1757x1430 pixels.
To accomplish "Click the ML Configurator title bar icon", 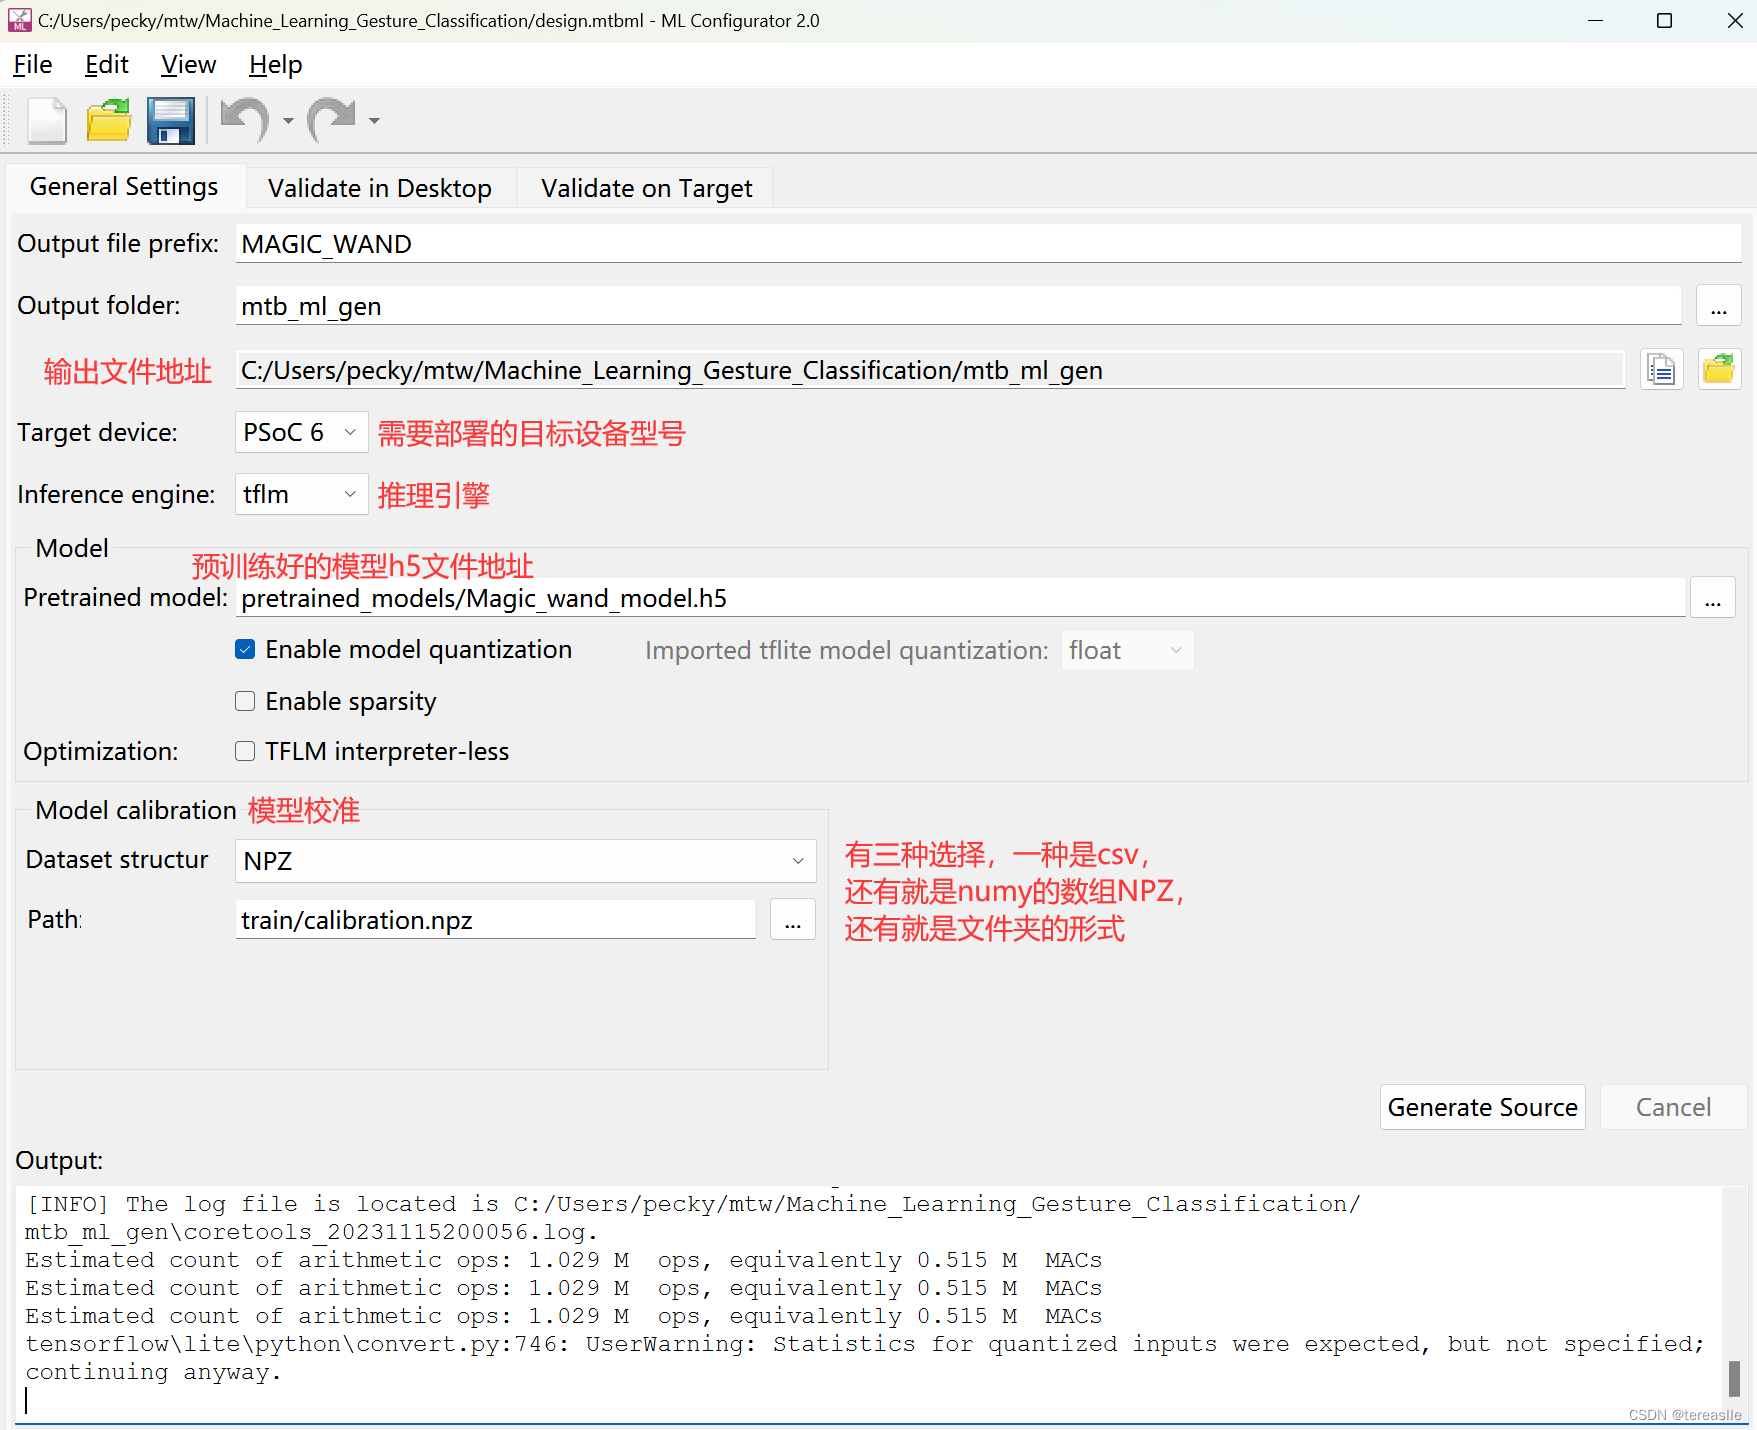I will pos(20,20).
